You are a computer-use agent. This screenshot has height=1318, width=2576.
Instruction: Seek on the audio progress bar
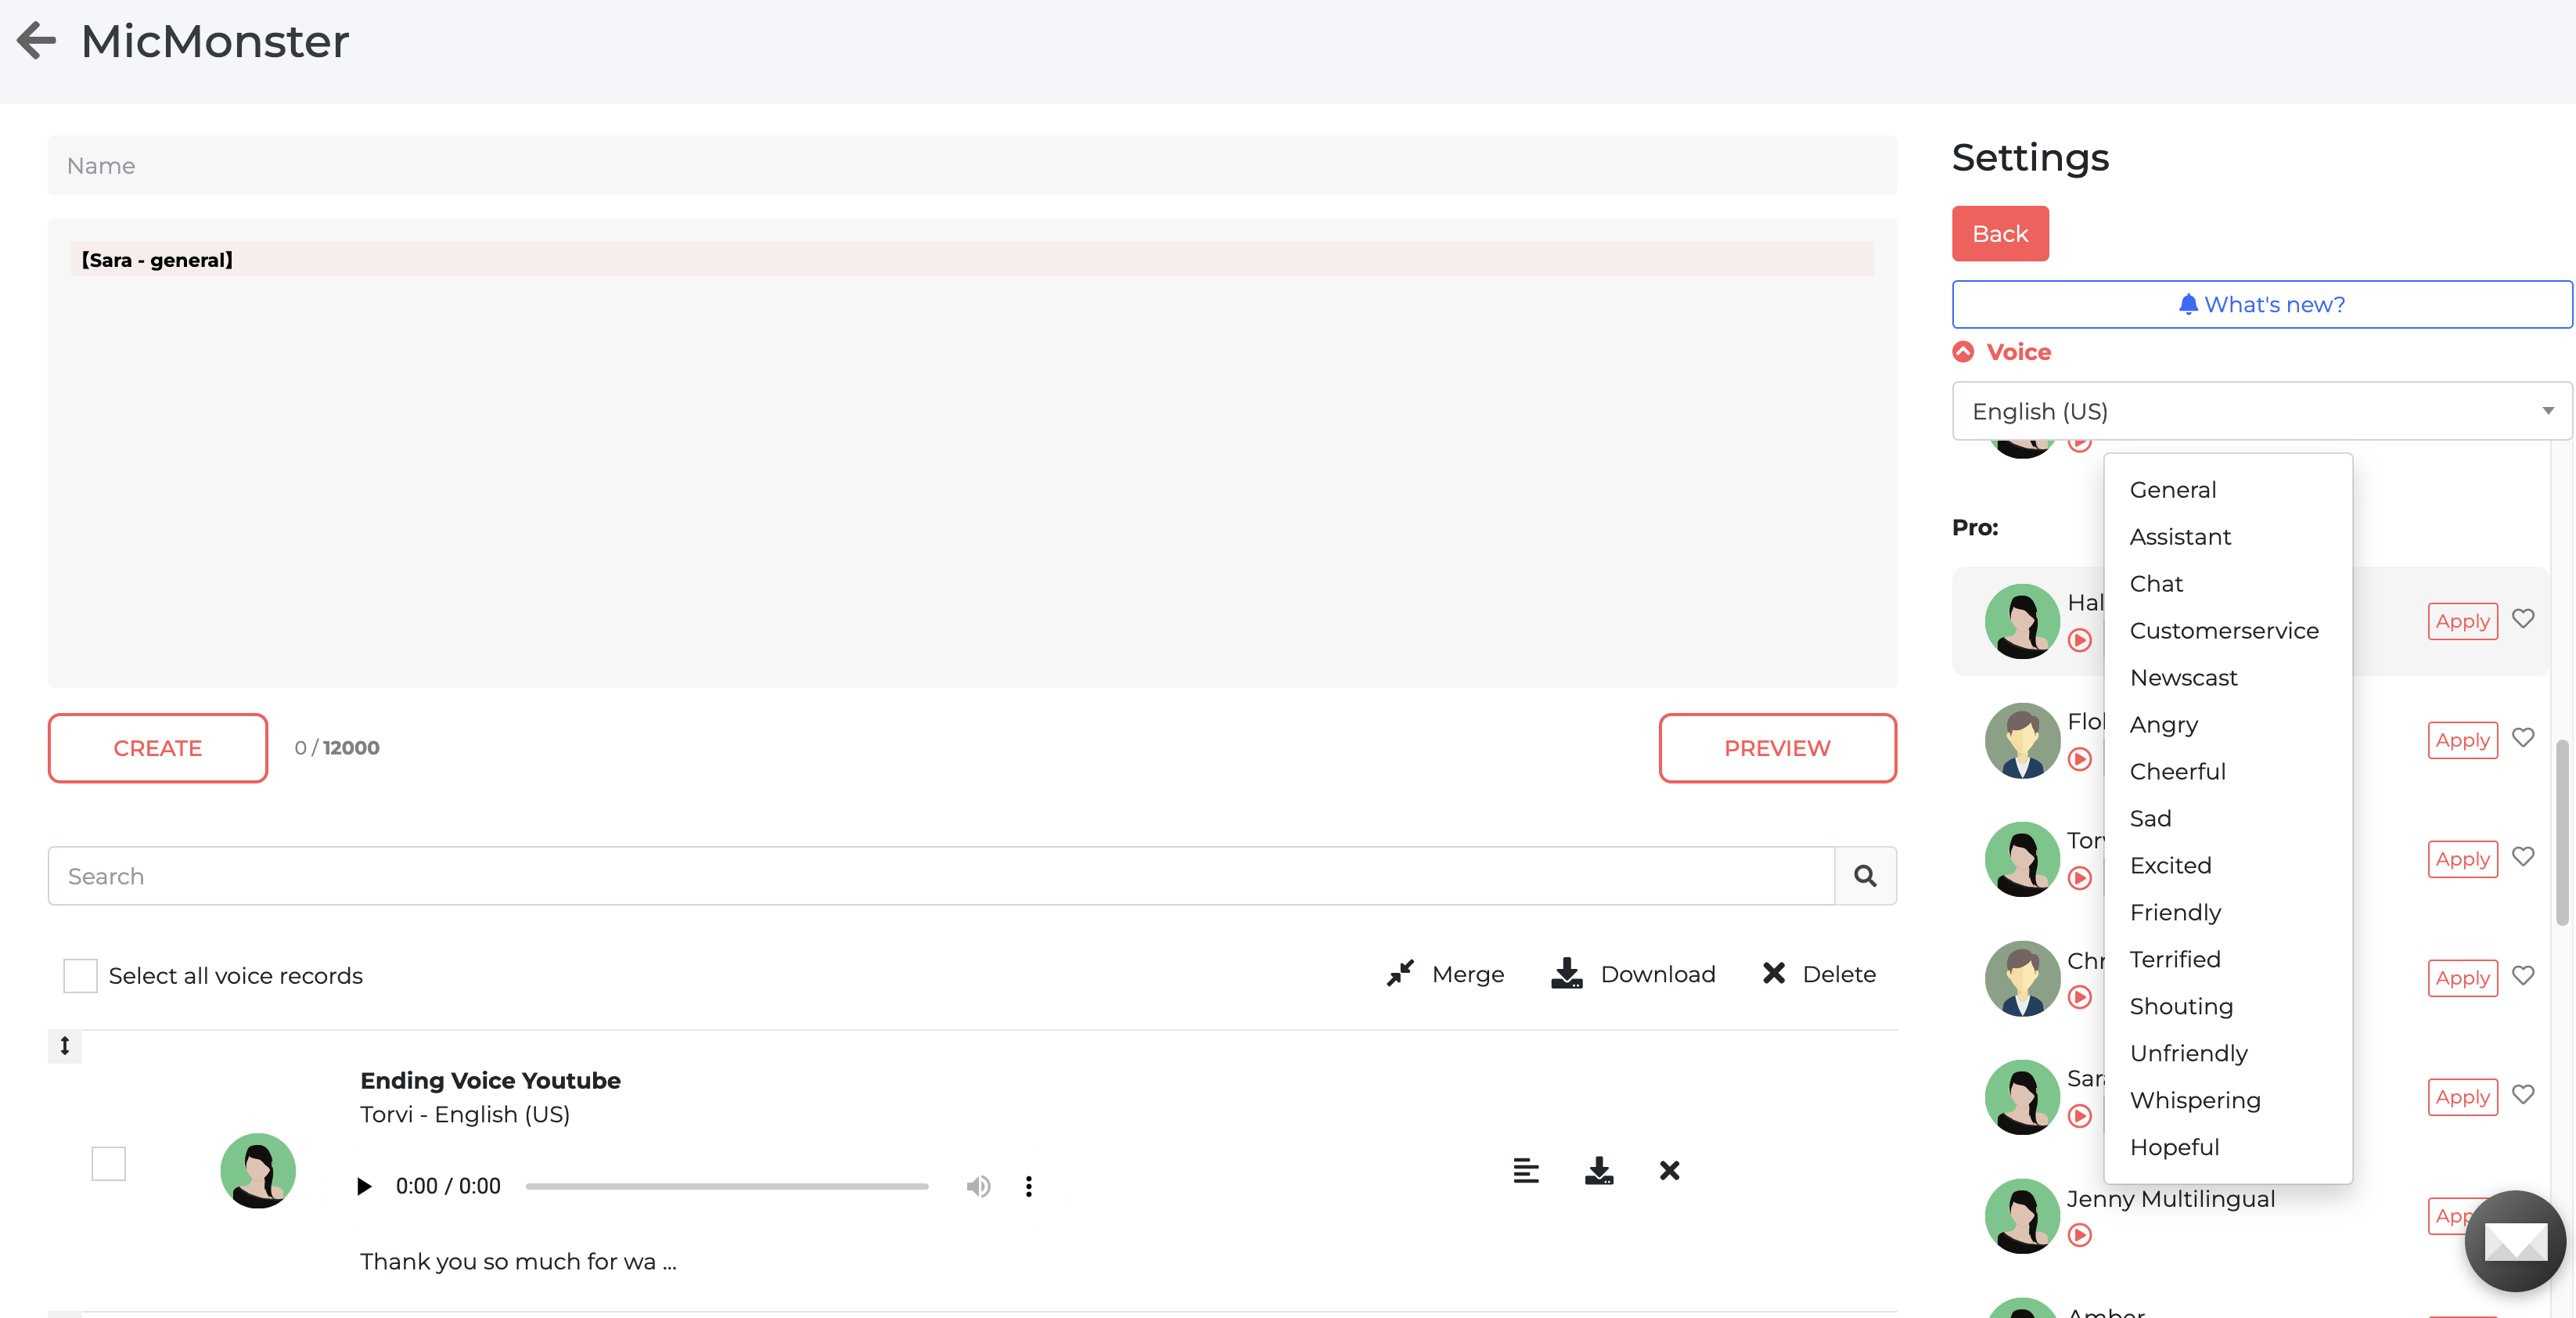727,1186
